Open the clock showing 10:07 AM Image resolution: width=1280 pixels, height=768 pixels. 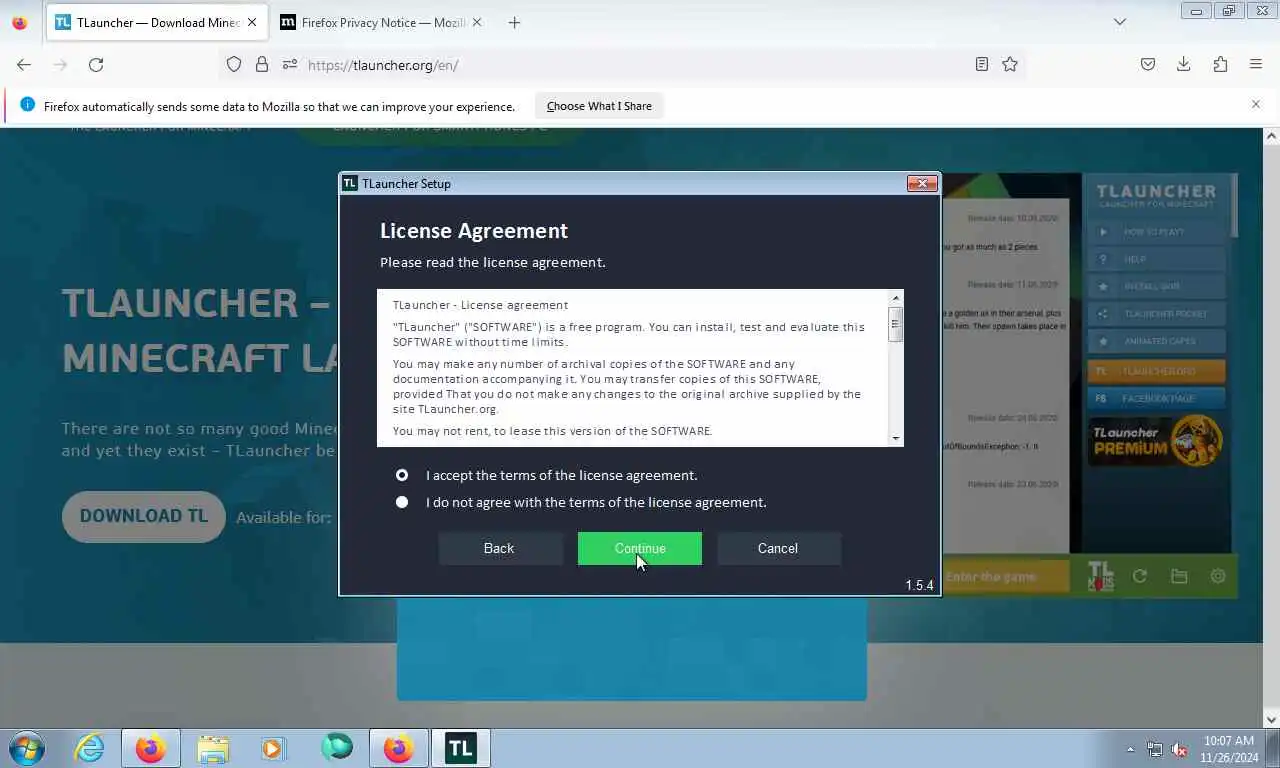(1229, 749)
